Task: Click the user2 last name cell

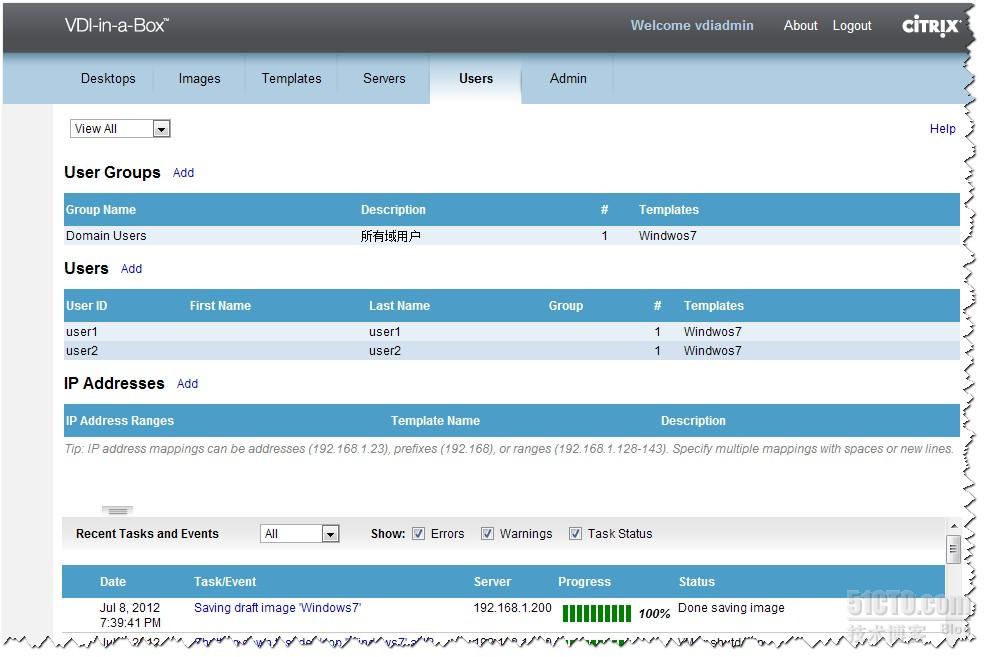Action: point(384,350)
